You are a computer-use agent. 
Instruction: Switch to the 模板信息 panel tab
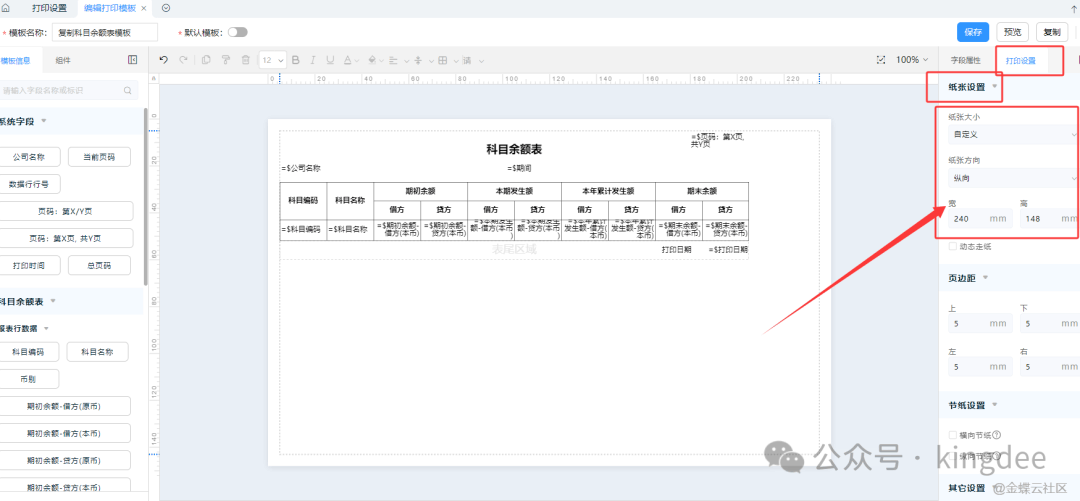click(15, 61)
